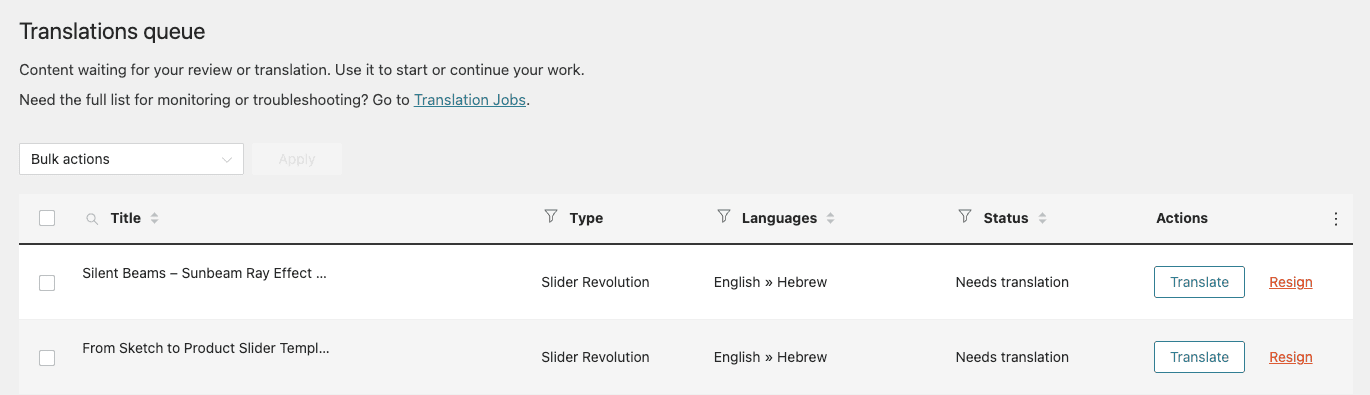Tick the select-all checkbox in header
The image size is (1370, 395).
tap(47, 218)
